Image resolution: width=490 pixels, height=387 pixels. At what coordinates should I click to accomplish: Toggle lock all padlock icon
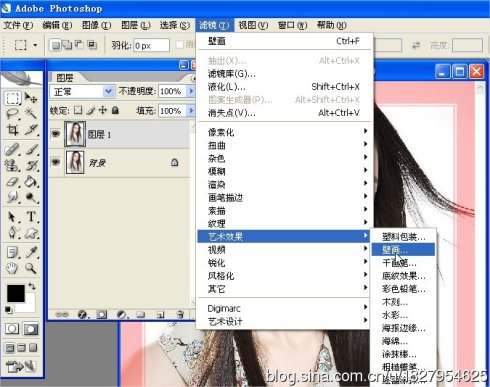click(x=115, y=110)
